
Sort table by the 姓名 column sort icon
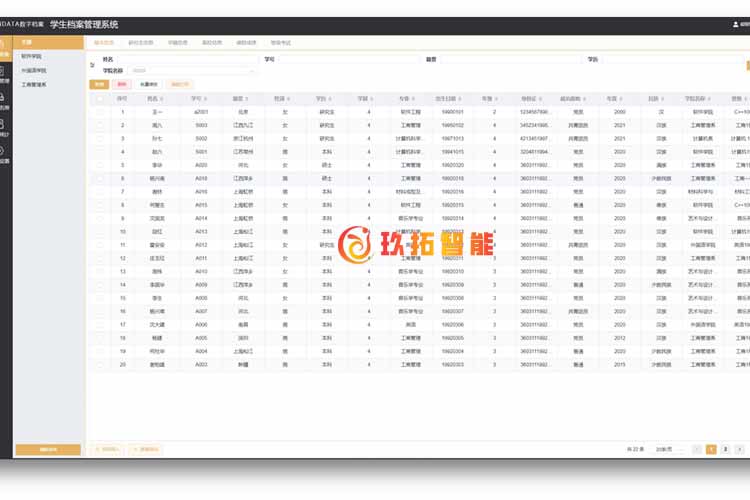[x=161, y=99]
